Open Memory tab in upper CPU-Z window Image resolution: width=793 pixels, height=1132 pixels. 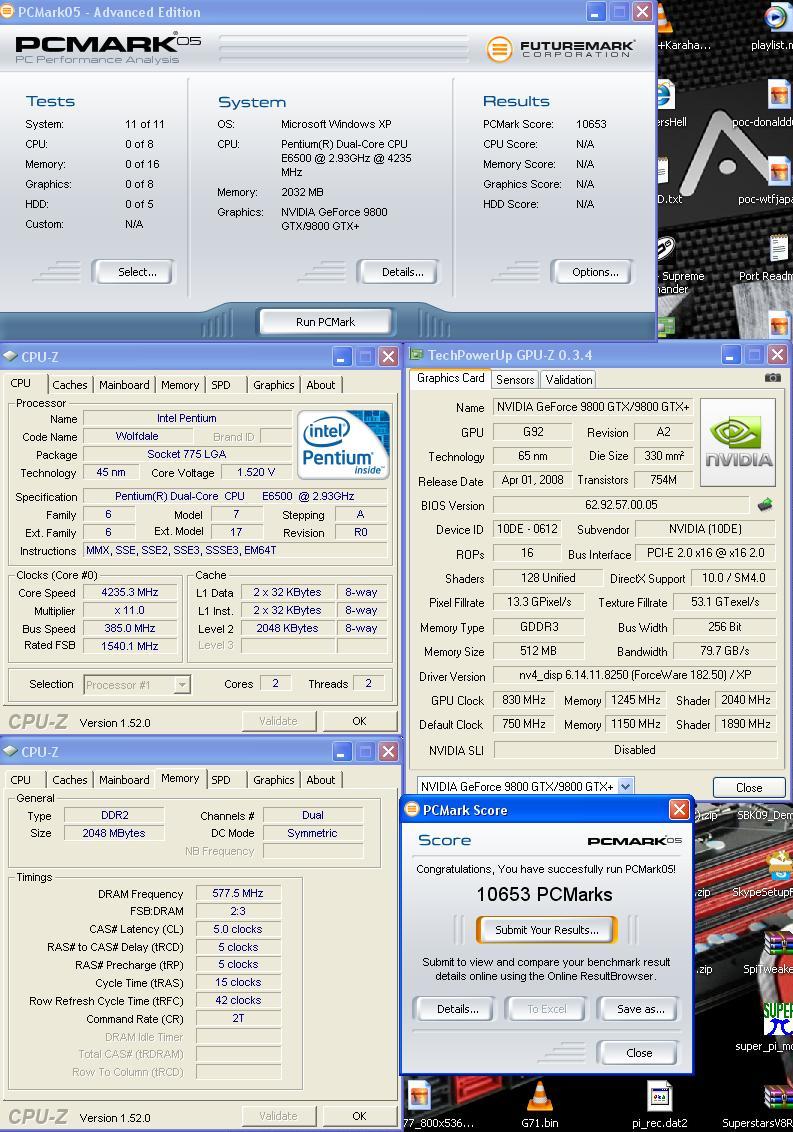[180, 385]
